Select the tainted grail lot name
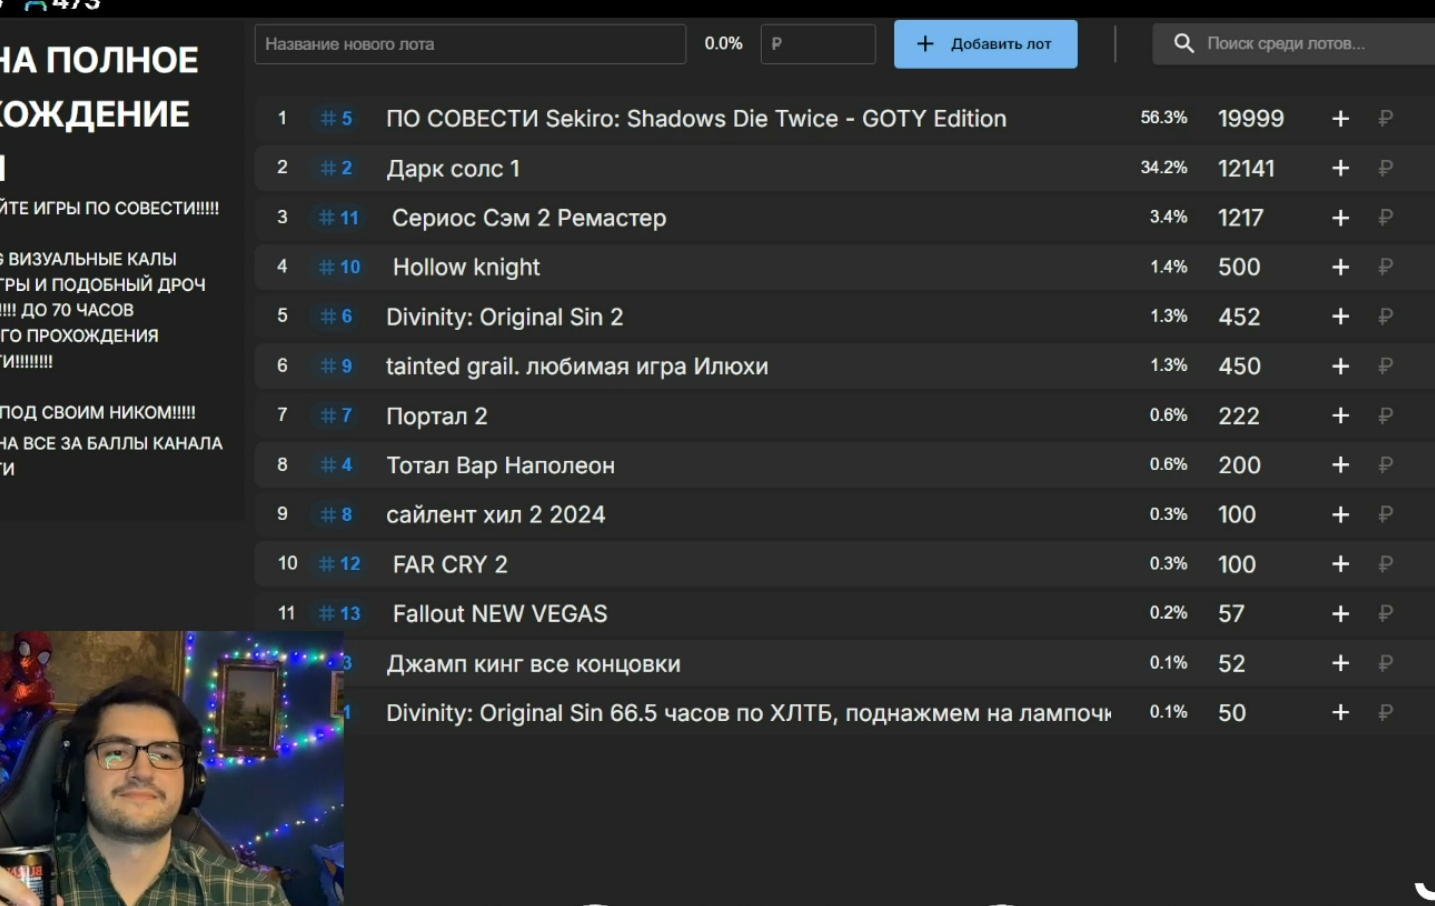 click(577, 366)
